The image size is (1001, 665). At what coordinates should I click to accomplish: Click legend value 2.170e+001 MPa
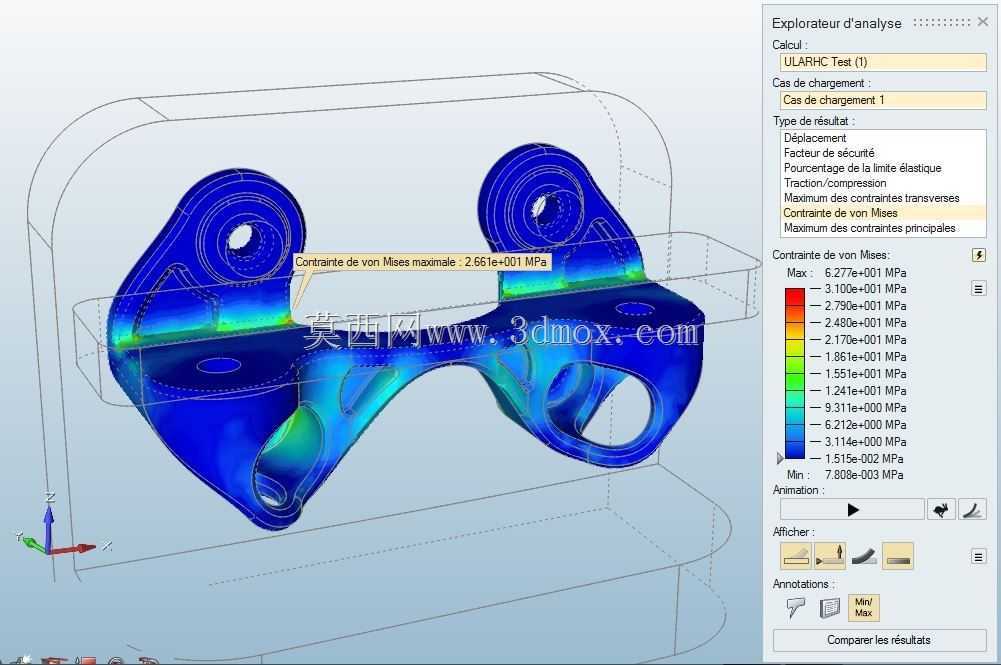(865, 340)
